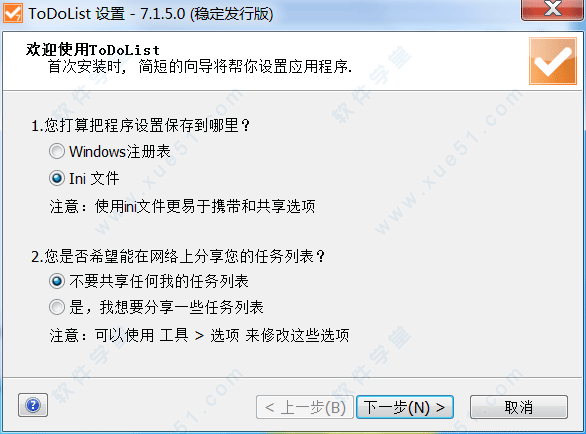The width and height of the screenshot is (586, 434).
Task: Click the 我想要分享一些任务列表 label text
Action: 181,307
